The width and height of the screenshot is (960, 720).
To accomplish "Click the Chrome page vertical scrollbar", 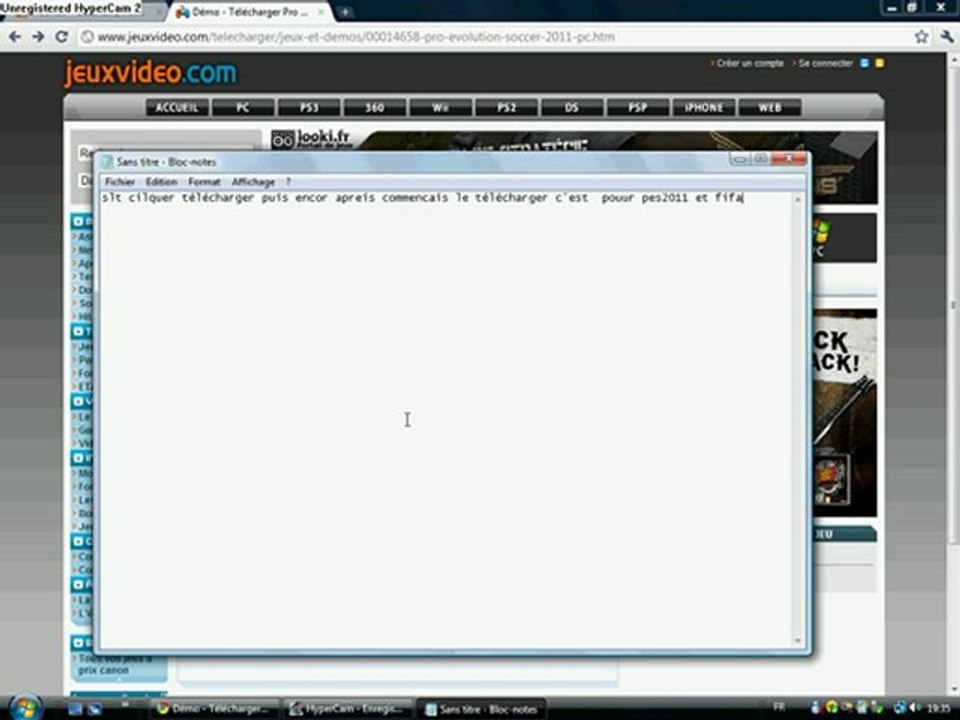I will point(953,306).
